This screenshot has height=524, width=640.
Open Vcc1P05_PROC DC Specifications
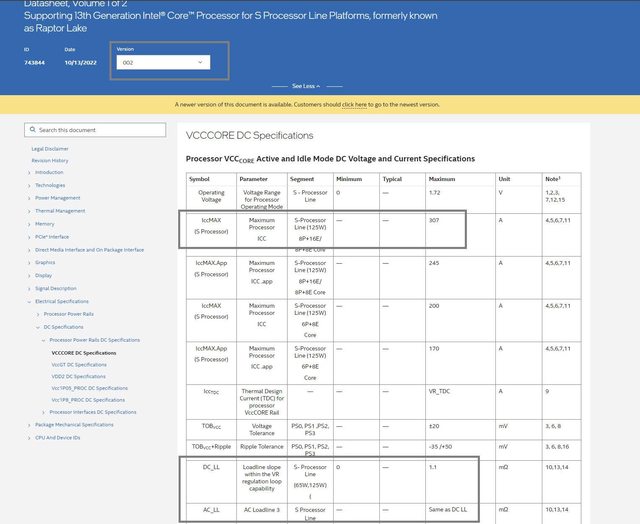[x=89, y=388]
